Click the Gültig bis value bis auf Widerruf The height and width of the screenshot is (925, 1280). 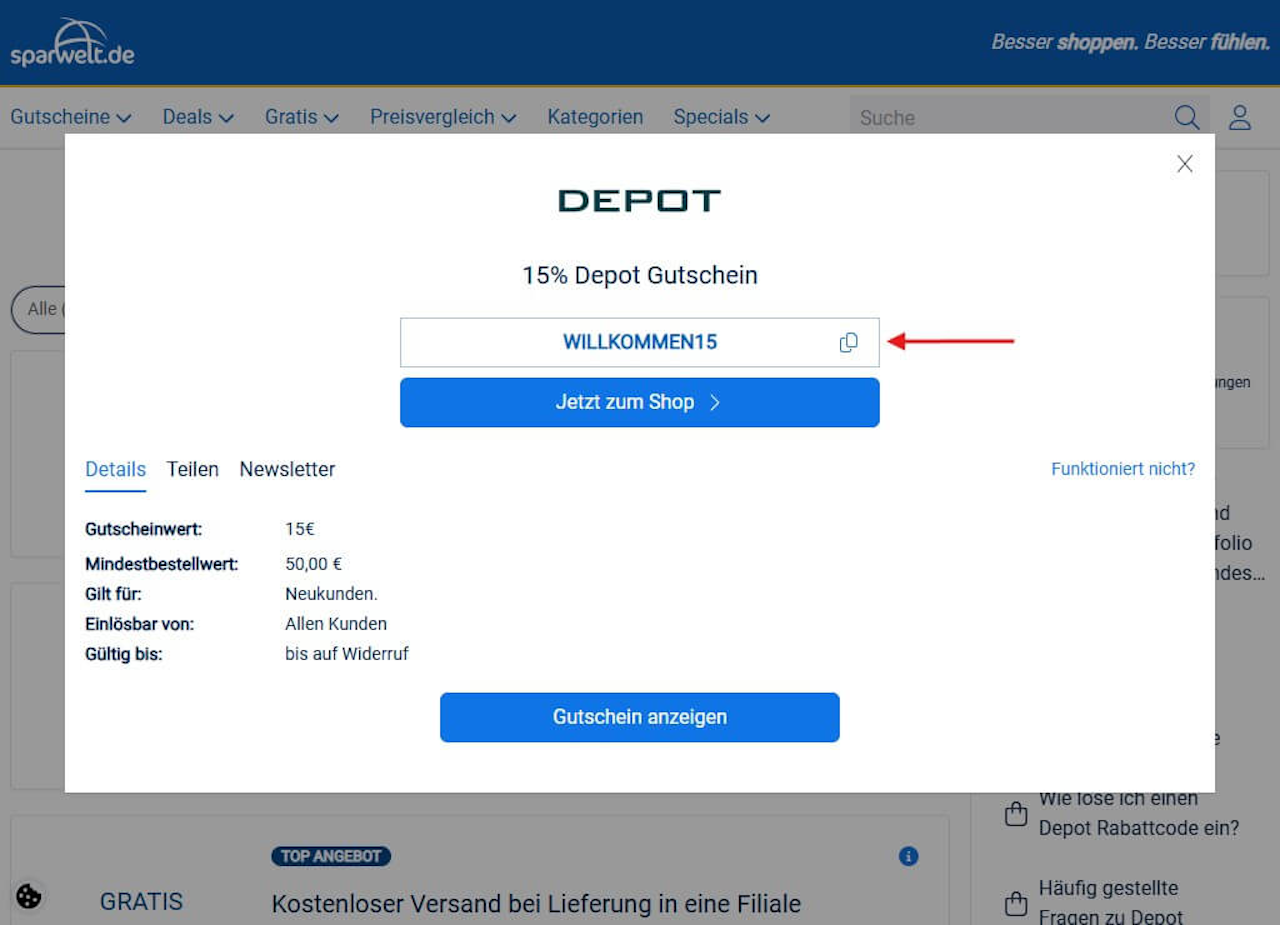tap(347, 654)
